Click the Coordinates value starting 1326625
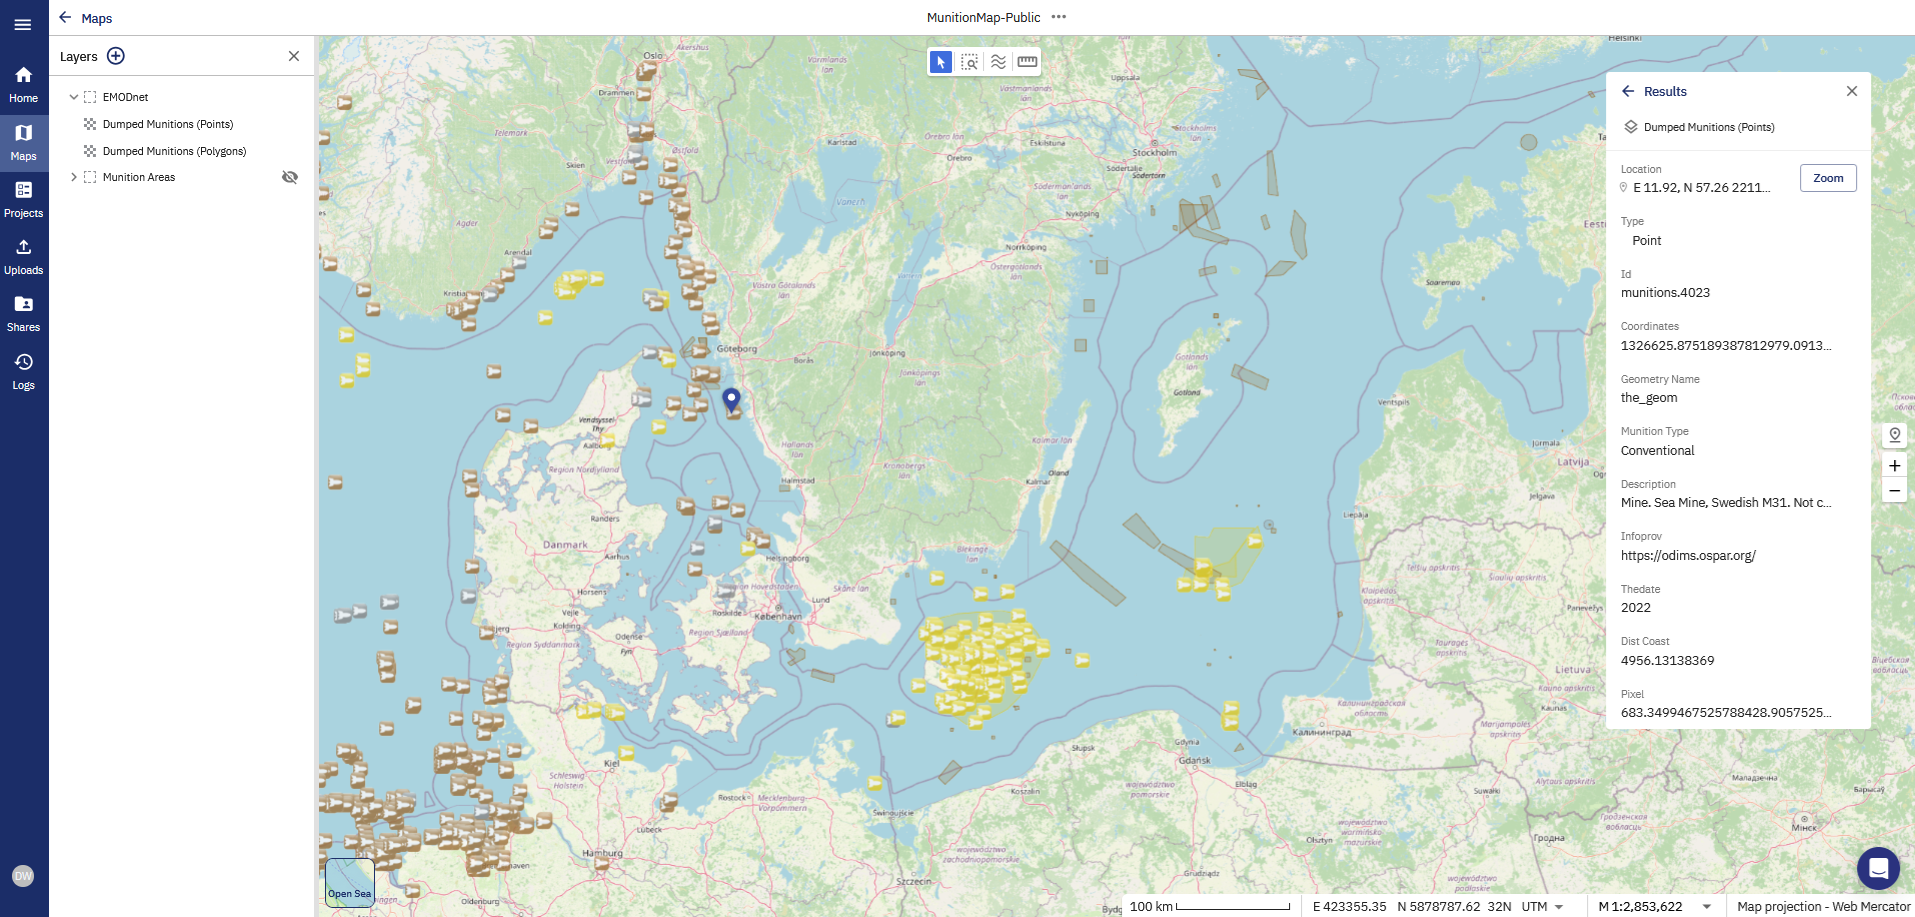 pos(1726,346)
